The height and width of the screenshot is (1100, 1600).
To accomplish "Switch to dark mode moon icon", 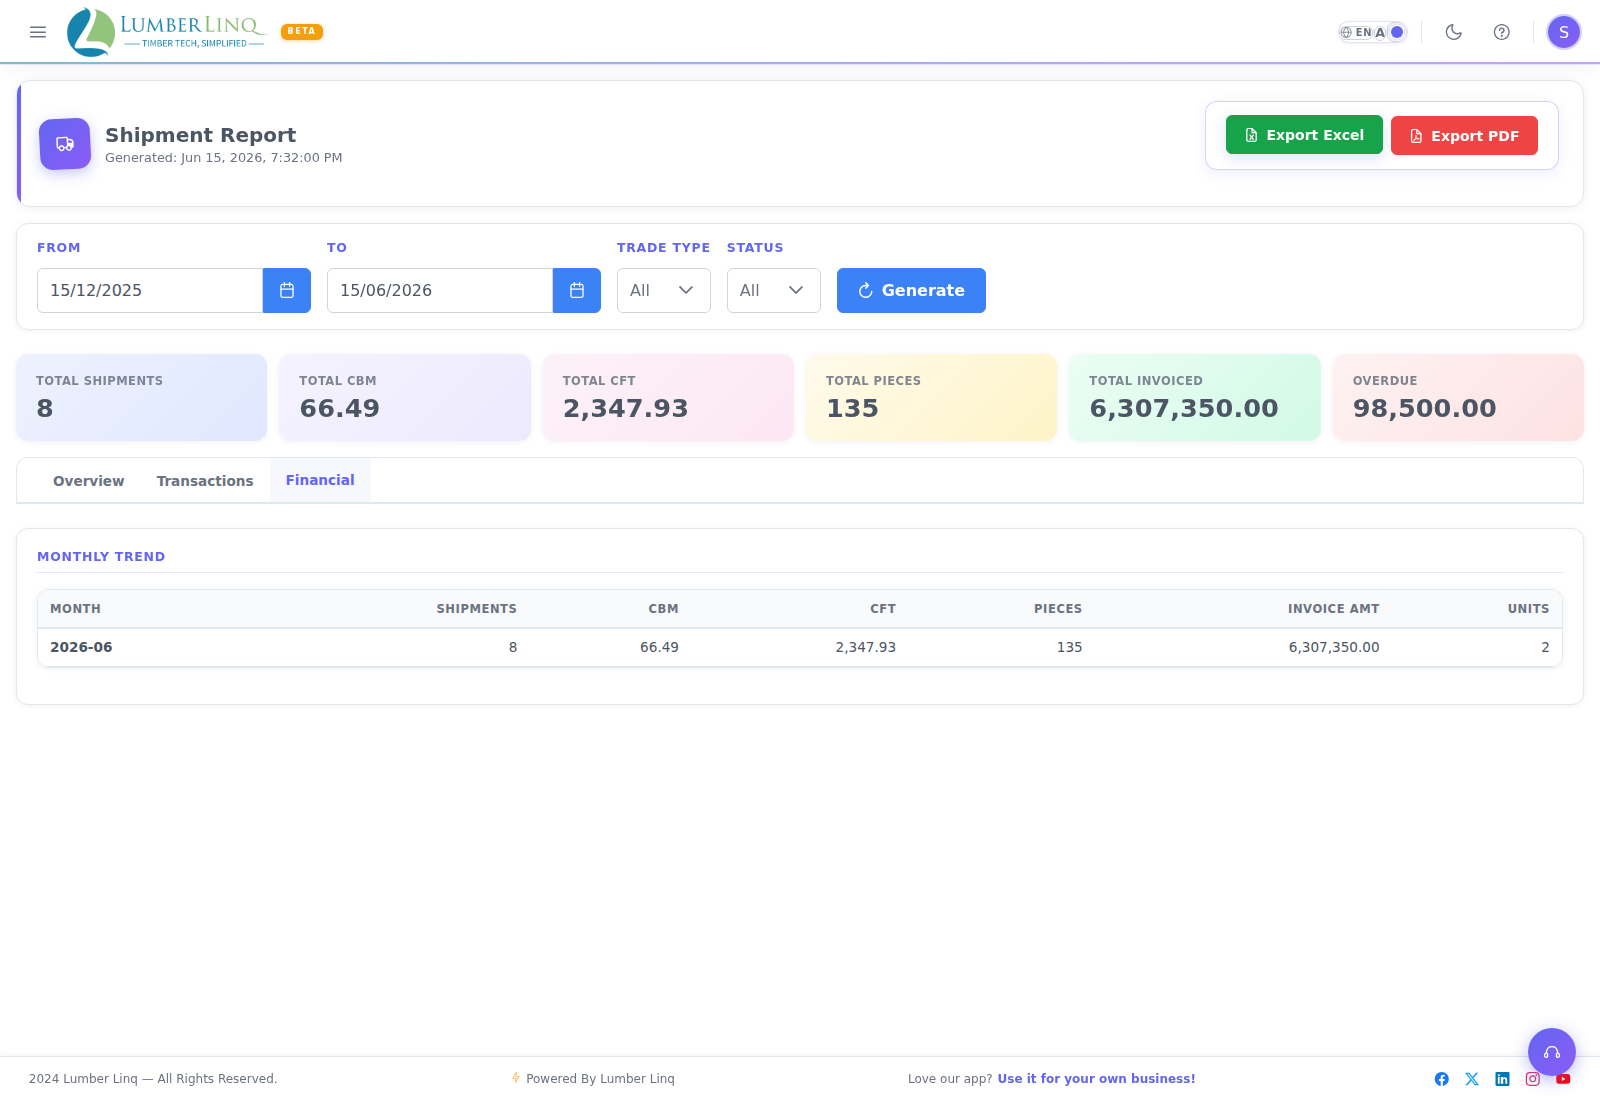I will tap(1454, 32).
